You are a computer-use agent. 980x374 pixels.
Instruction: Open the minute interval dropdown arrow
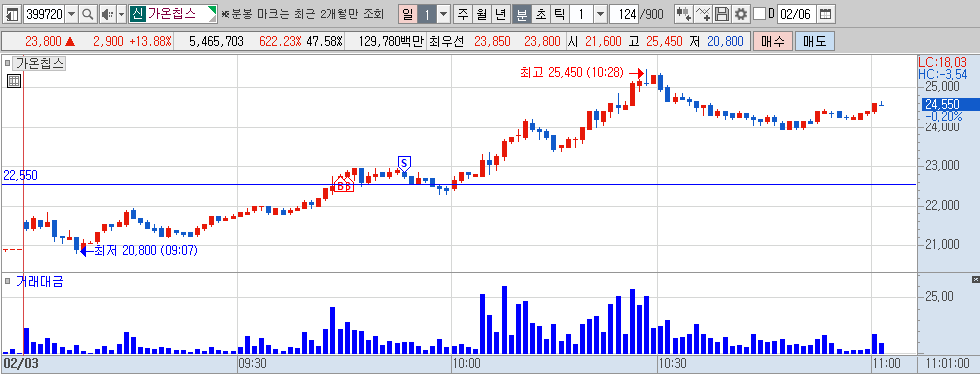pyautogui.click(x=600, y=13)
